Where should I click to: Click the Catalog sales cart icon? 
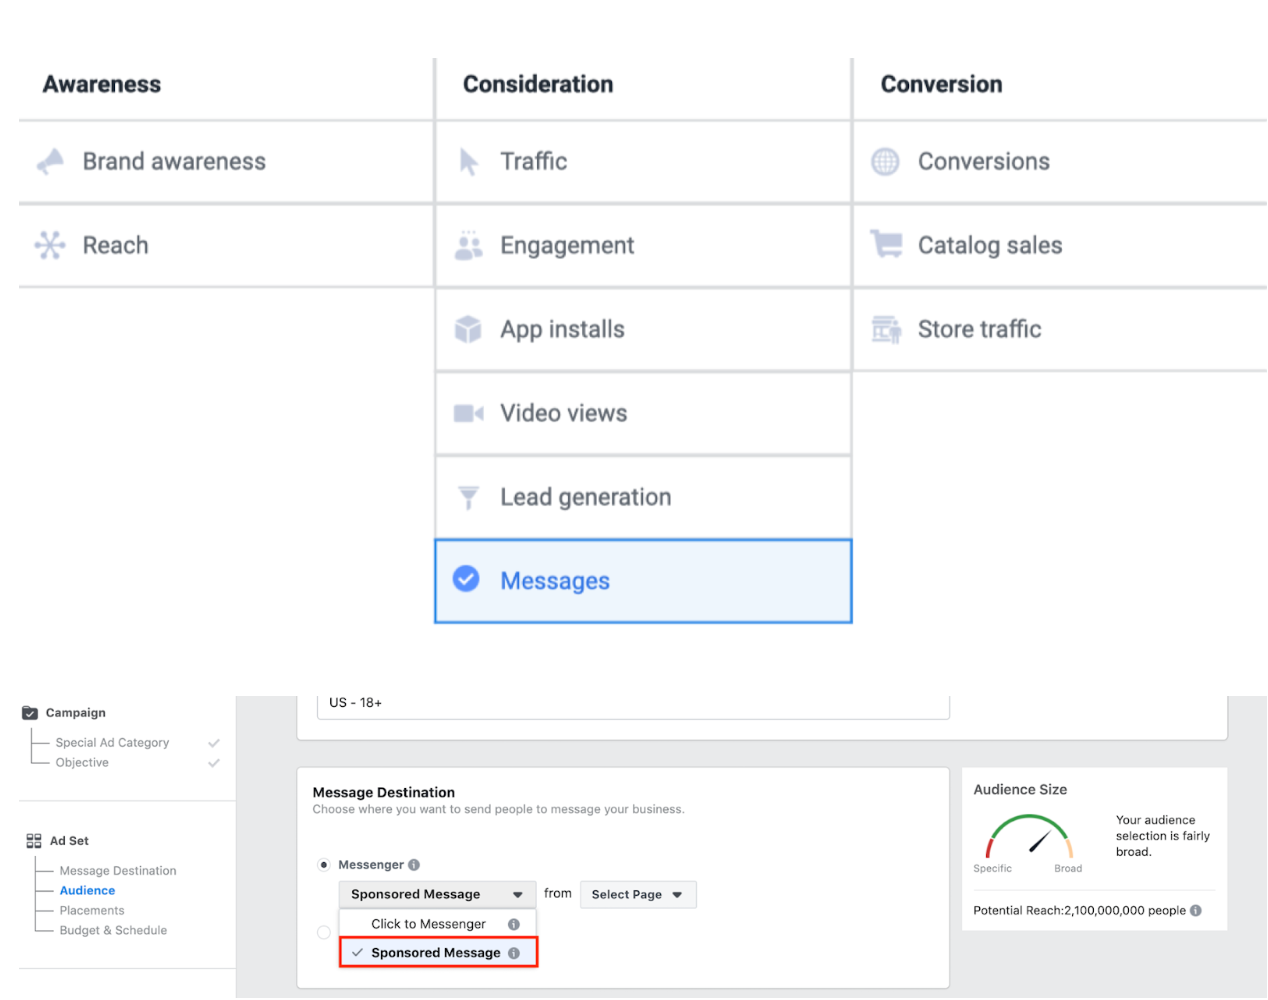(x=886, y=244)
